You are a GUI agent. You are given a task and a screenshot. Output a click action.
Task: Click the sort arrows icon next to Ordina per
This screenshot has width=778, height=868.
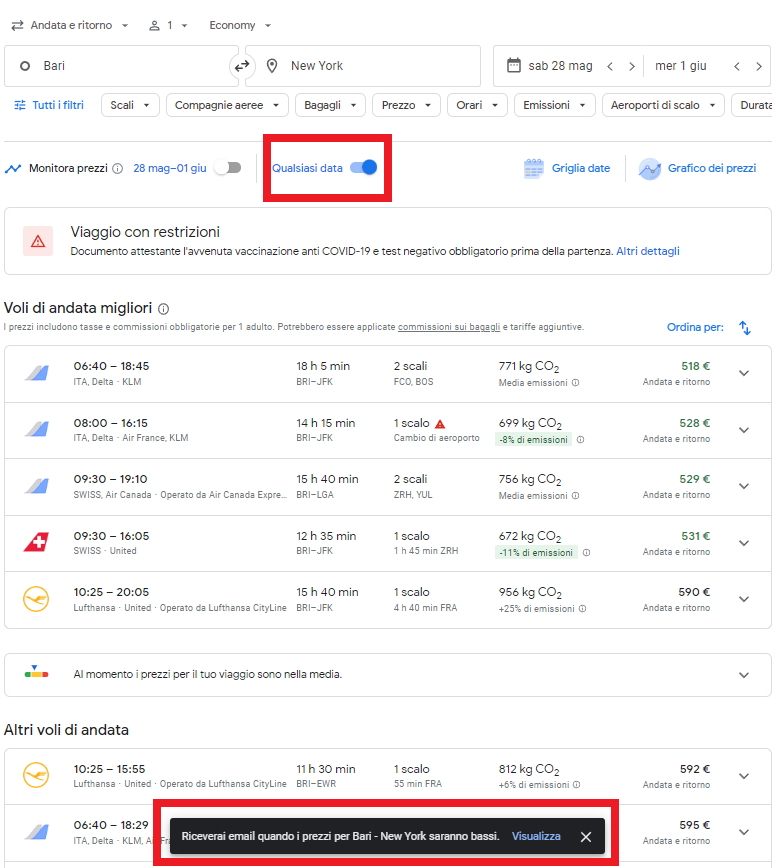(x=745, y=328)
